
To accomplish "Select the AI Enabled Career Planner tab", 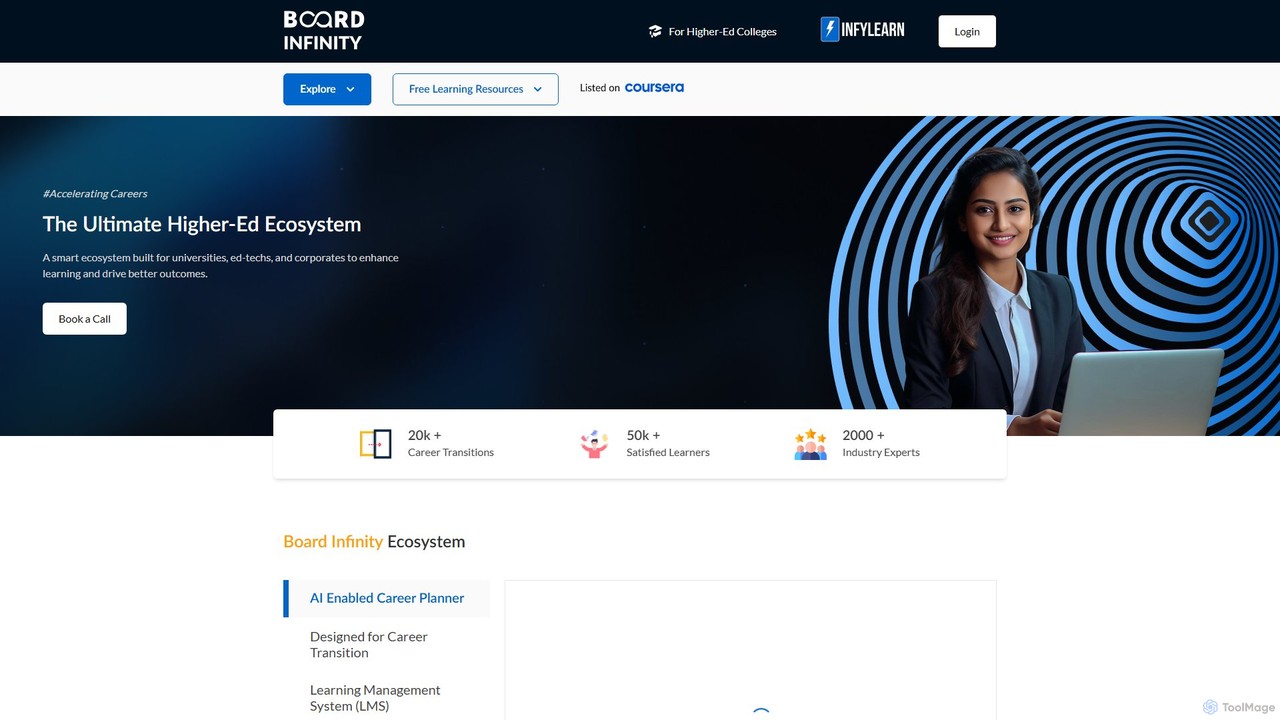I will coord(387,598).
